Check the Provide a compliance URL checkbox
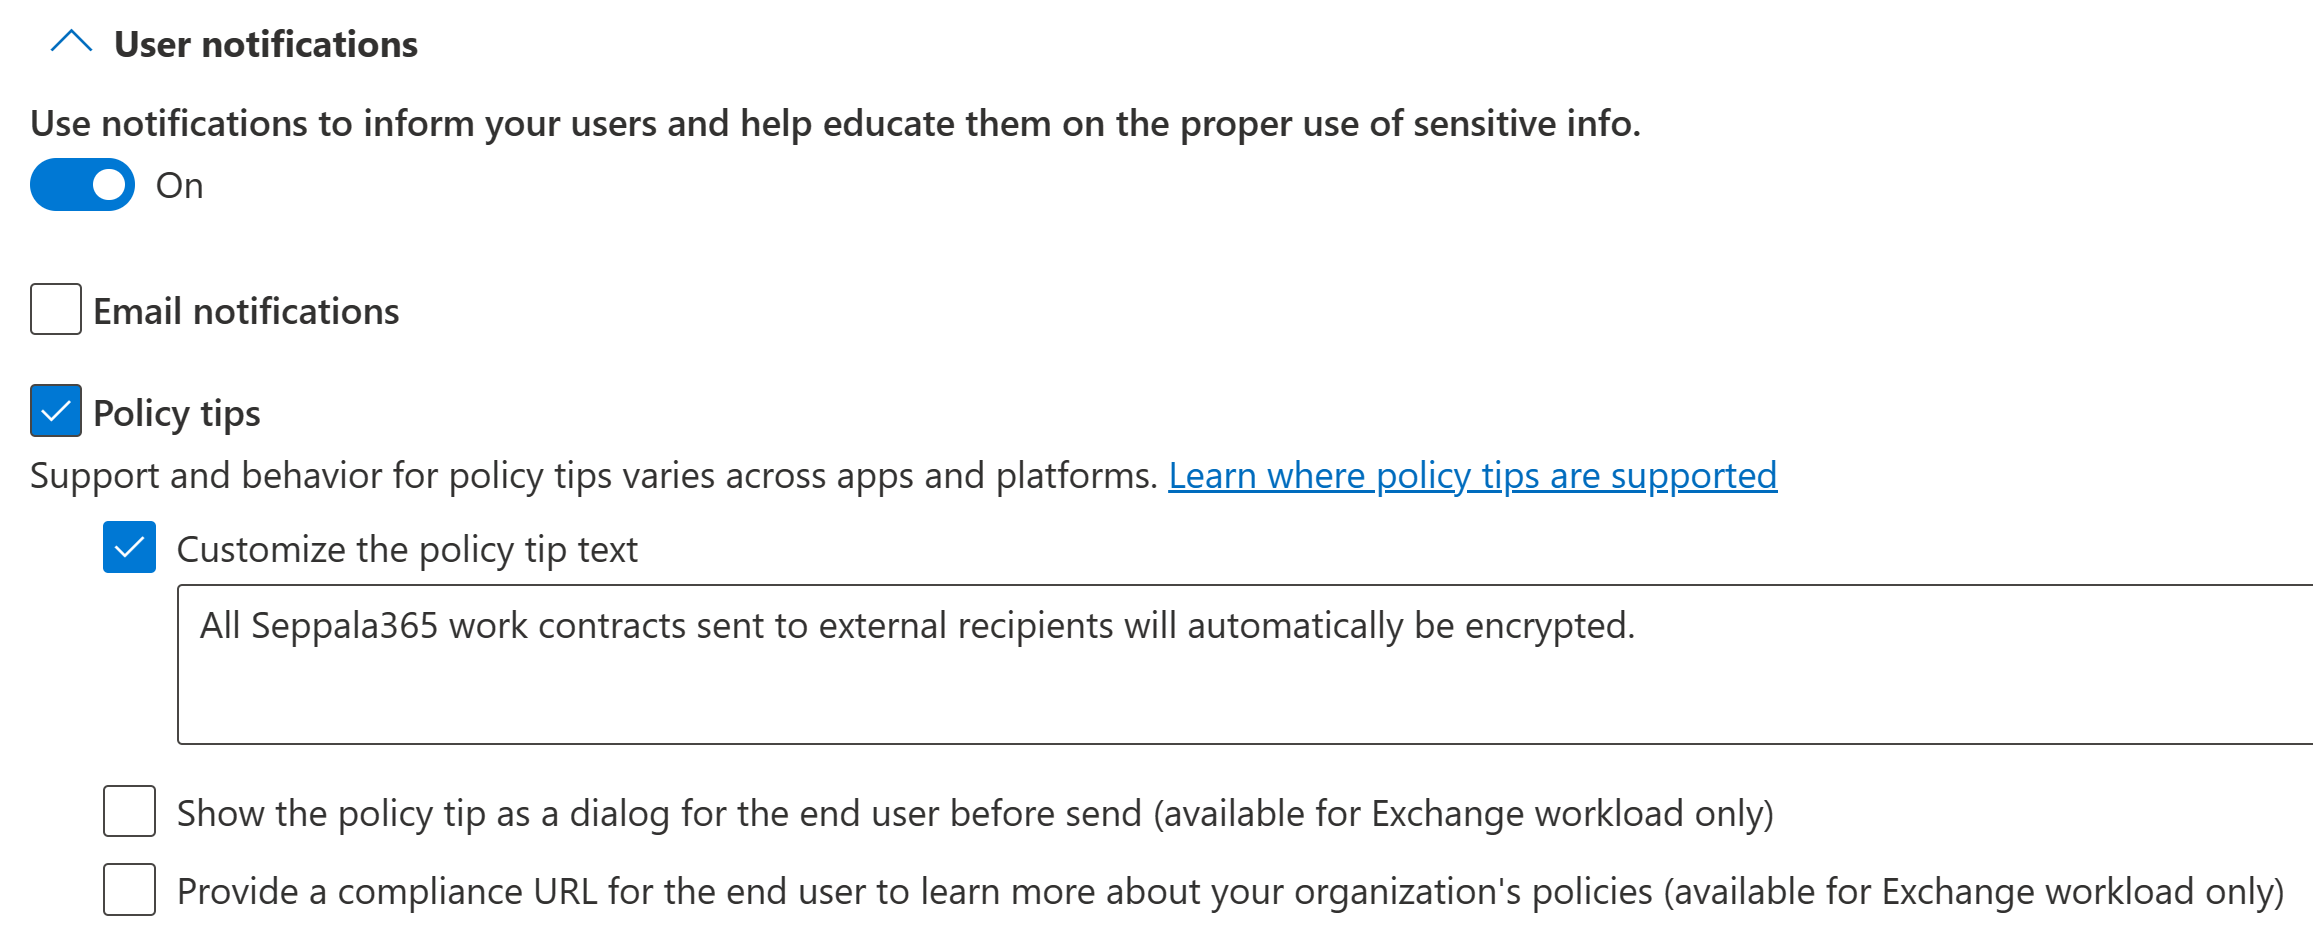Screen dimensions: 2313x945 pyautogui.click(x=129, y=889)
